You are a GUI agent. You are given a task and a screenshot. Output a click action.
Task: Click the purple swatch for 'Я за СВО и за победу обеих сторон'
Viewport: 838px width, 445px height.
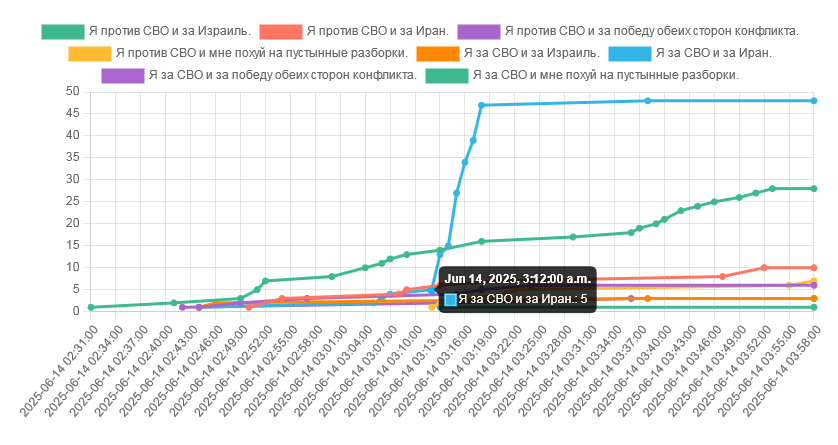coord(123,75)
